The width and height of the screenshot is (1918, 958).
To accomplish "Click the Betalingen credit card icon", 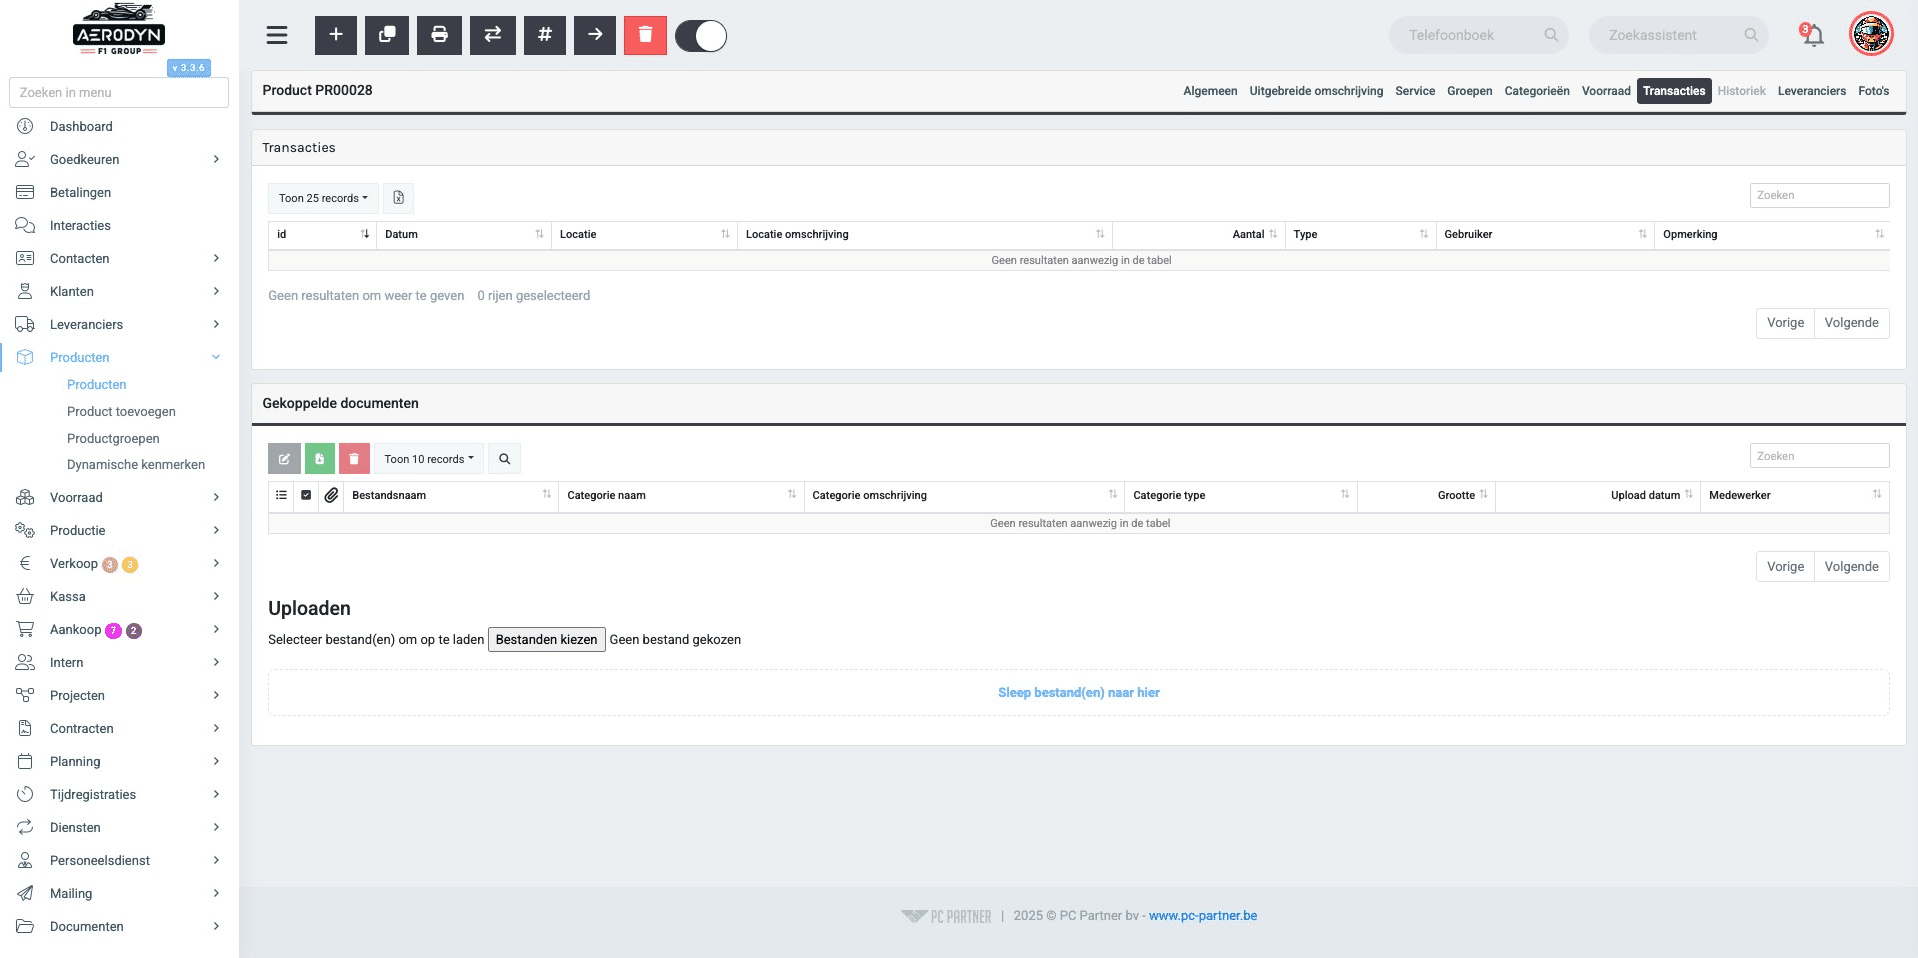I will [25, 192].
